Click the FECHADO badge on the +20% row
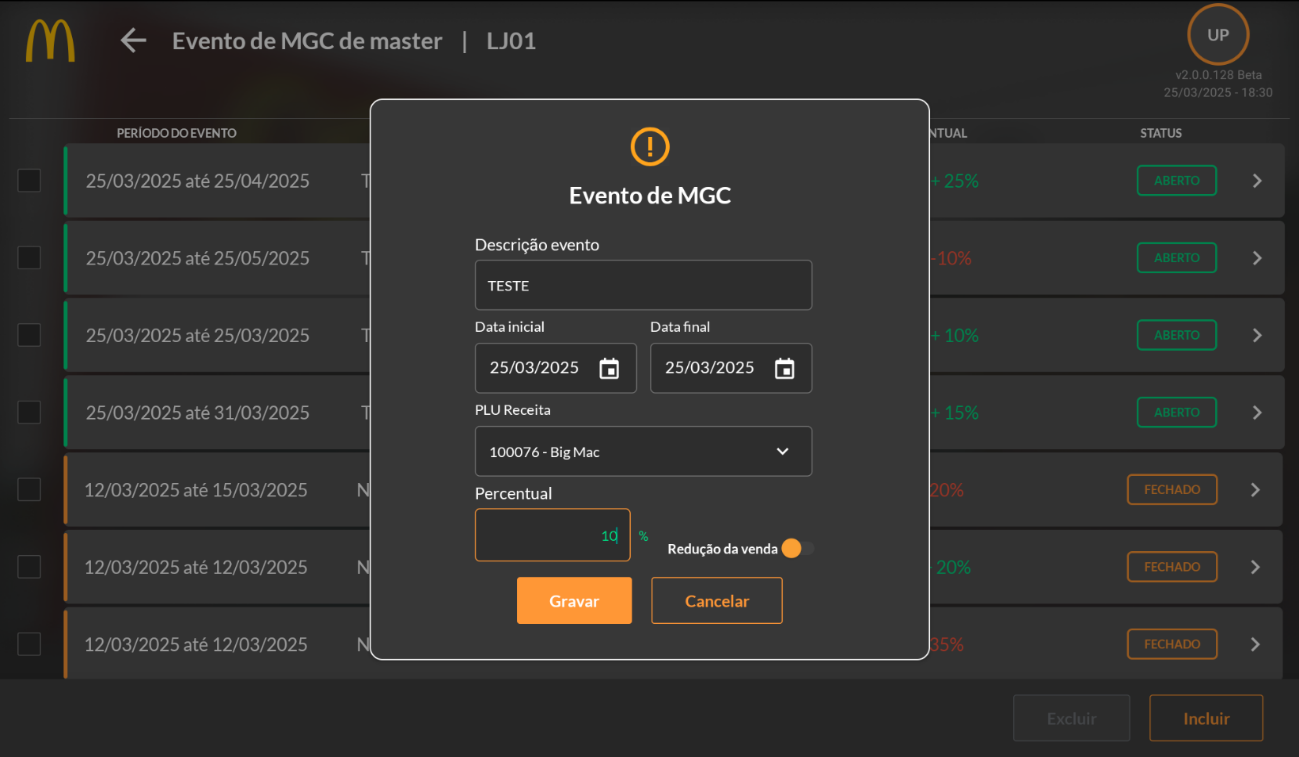1299x757 pixels. click(x=1172, y=567)
